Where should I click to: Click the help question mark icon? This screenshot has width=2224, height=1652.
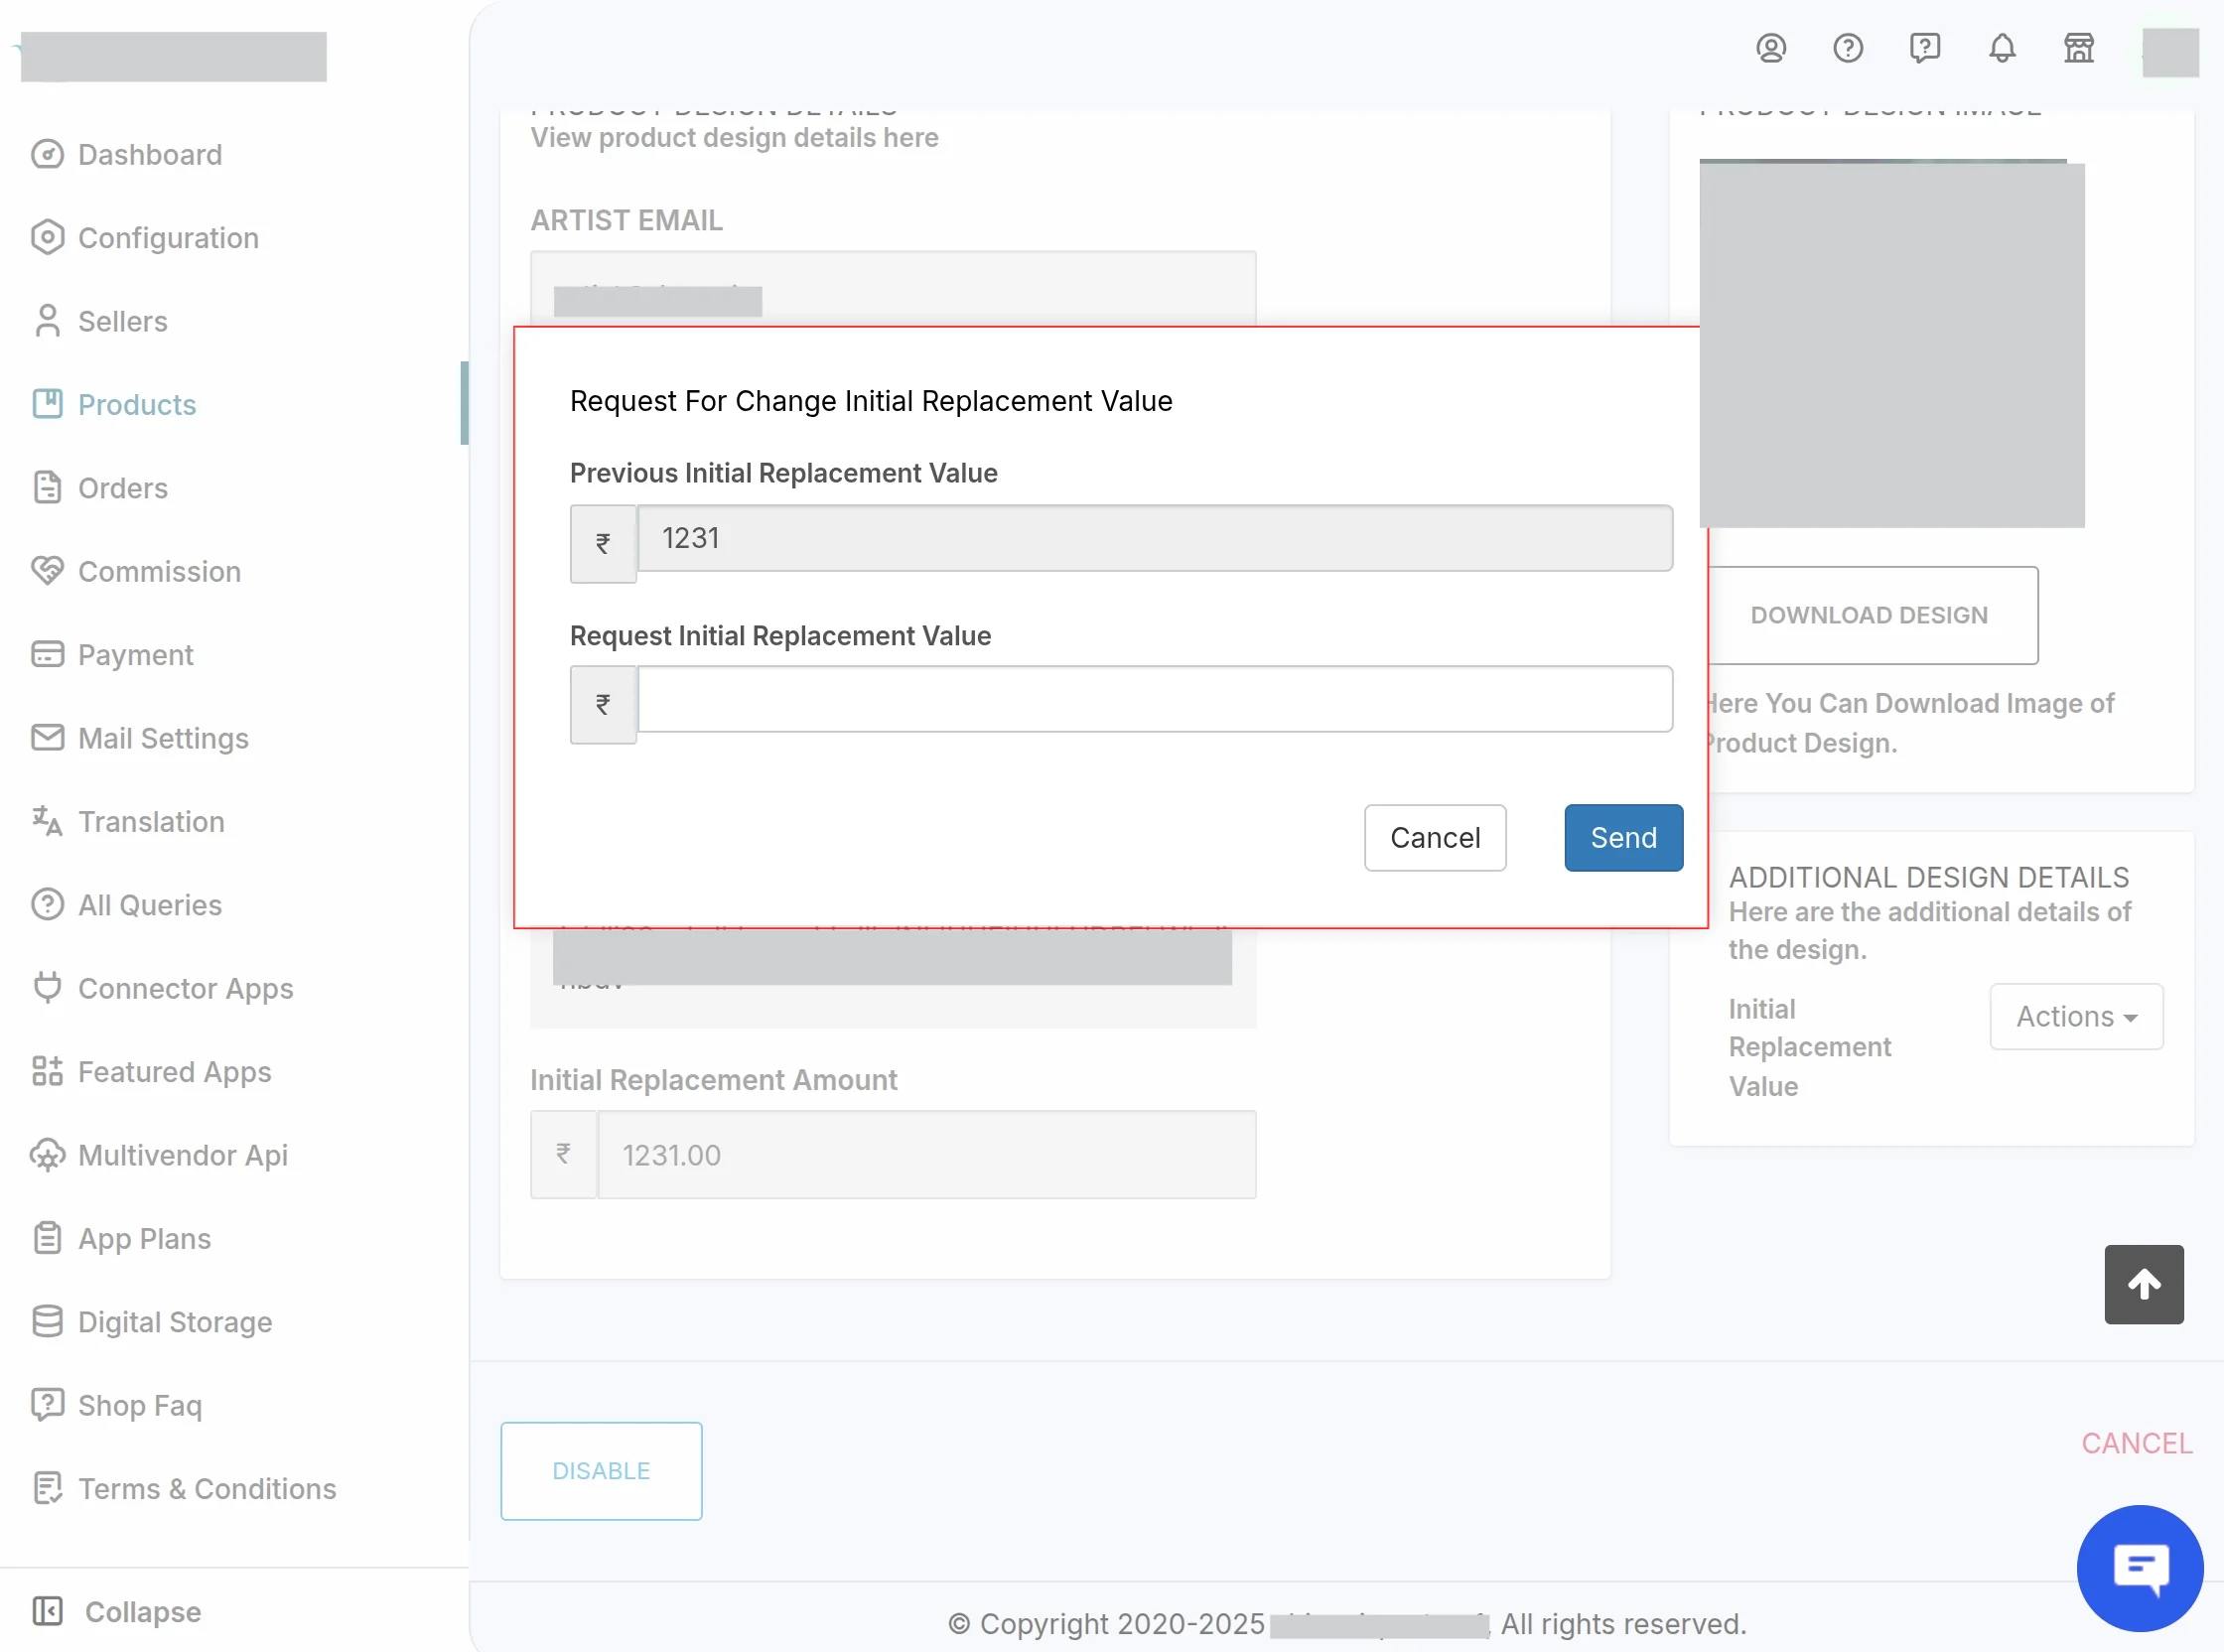(1847, 48)
